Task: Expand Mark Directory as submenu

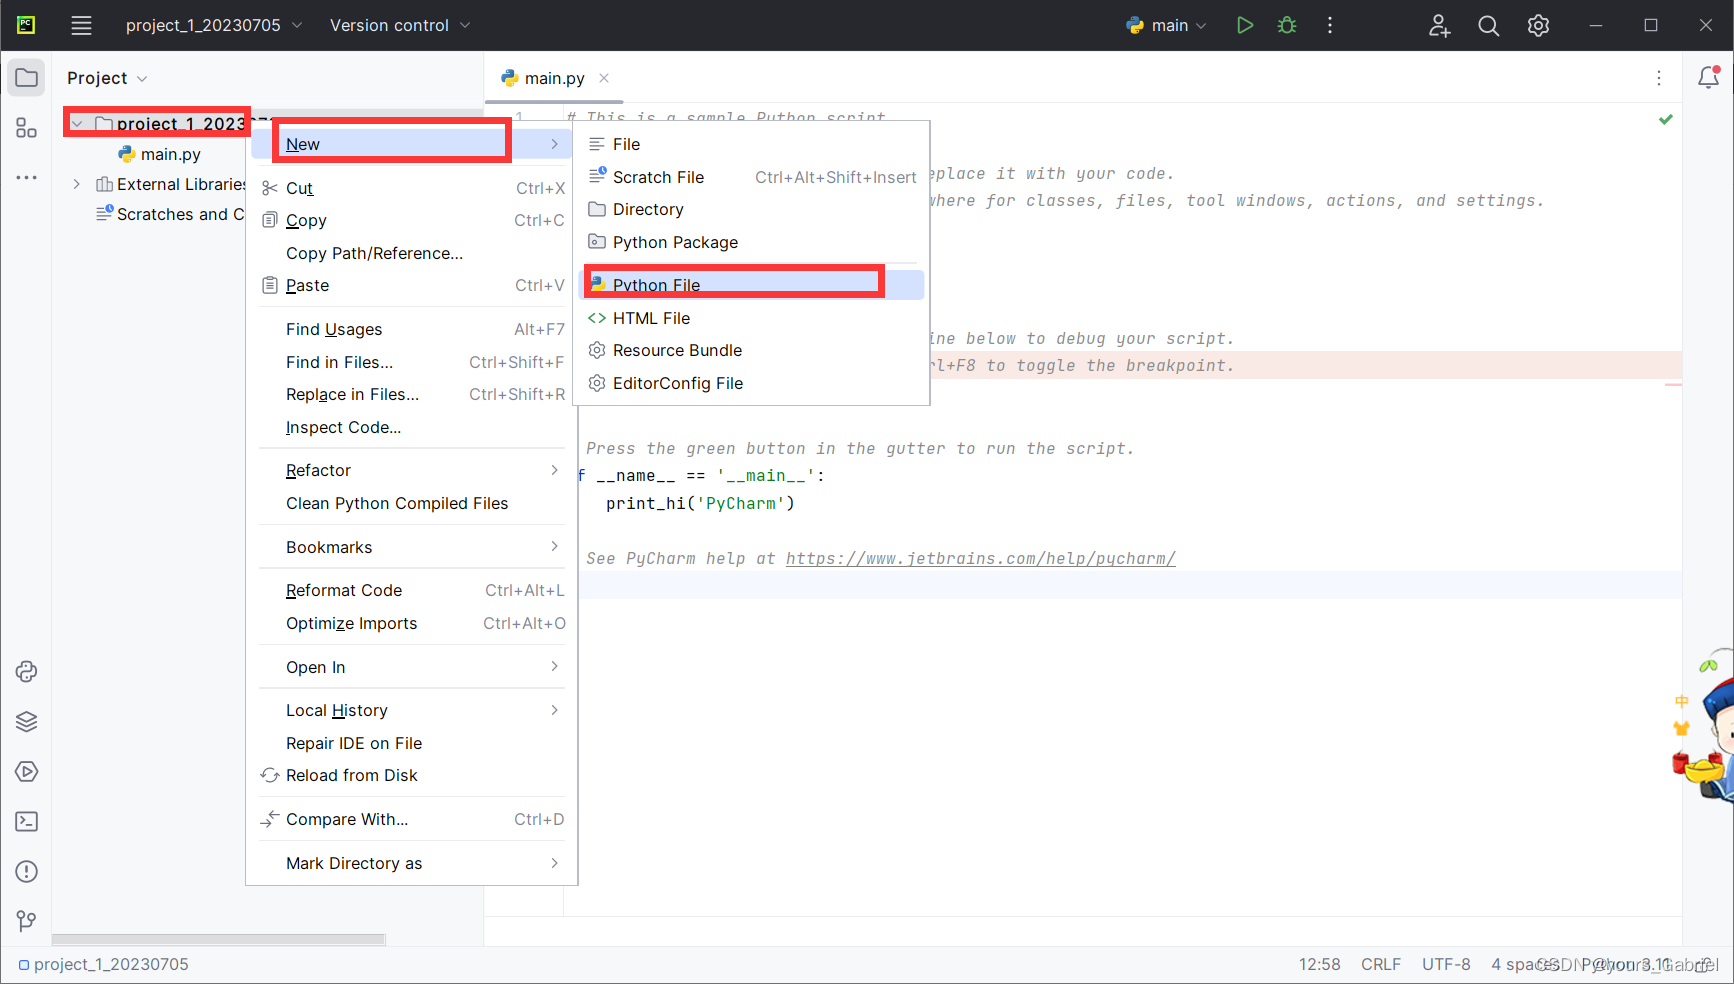Action: [x=412, y=863]
